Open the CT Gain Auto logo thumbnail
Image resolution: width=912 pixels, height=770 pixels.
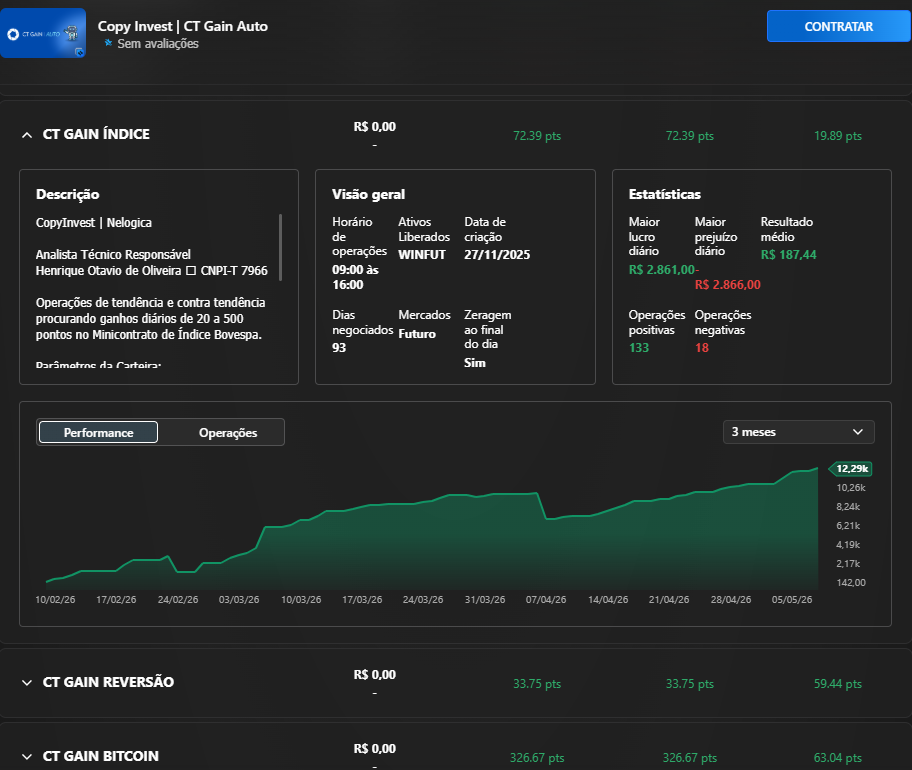click(x=43, y=33)
